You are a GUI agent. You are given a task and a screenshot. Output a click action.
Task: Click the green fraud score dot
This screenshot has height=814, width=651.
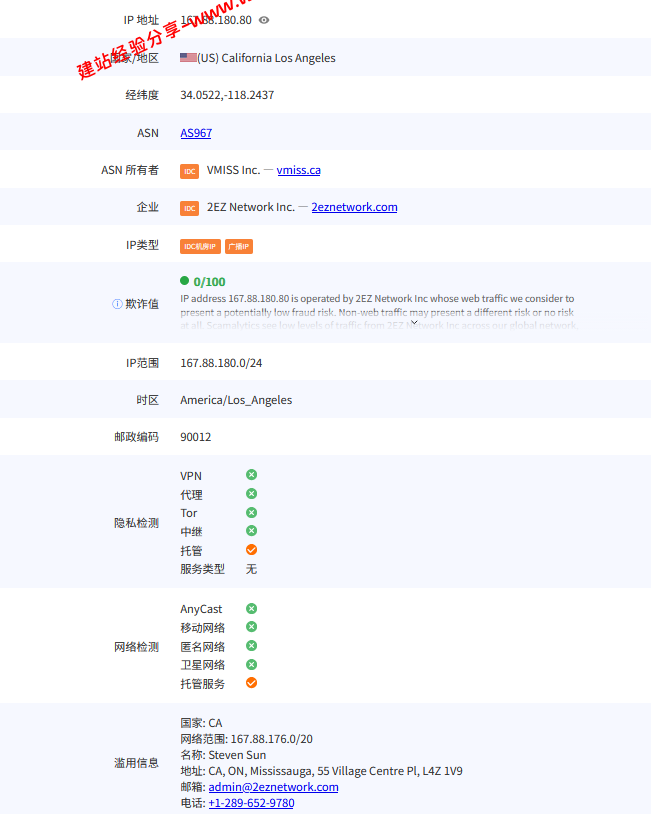coord(184,281)
